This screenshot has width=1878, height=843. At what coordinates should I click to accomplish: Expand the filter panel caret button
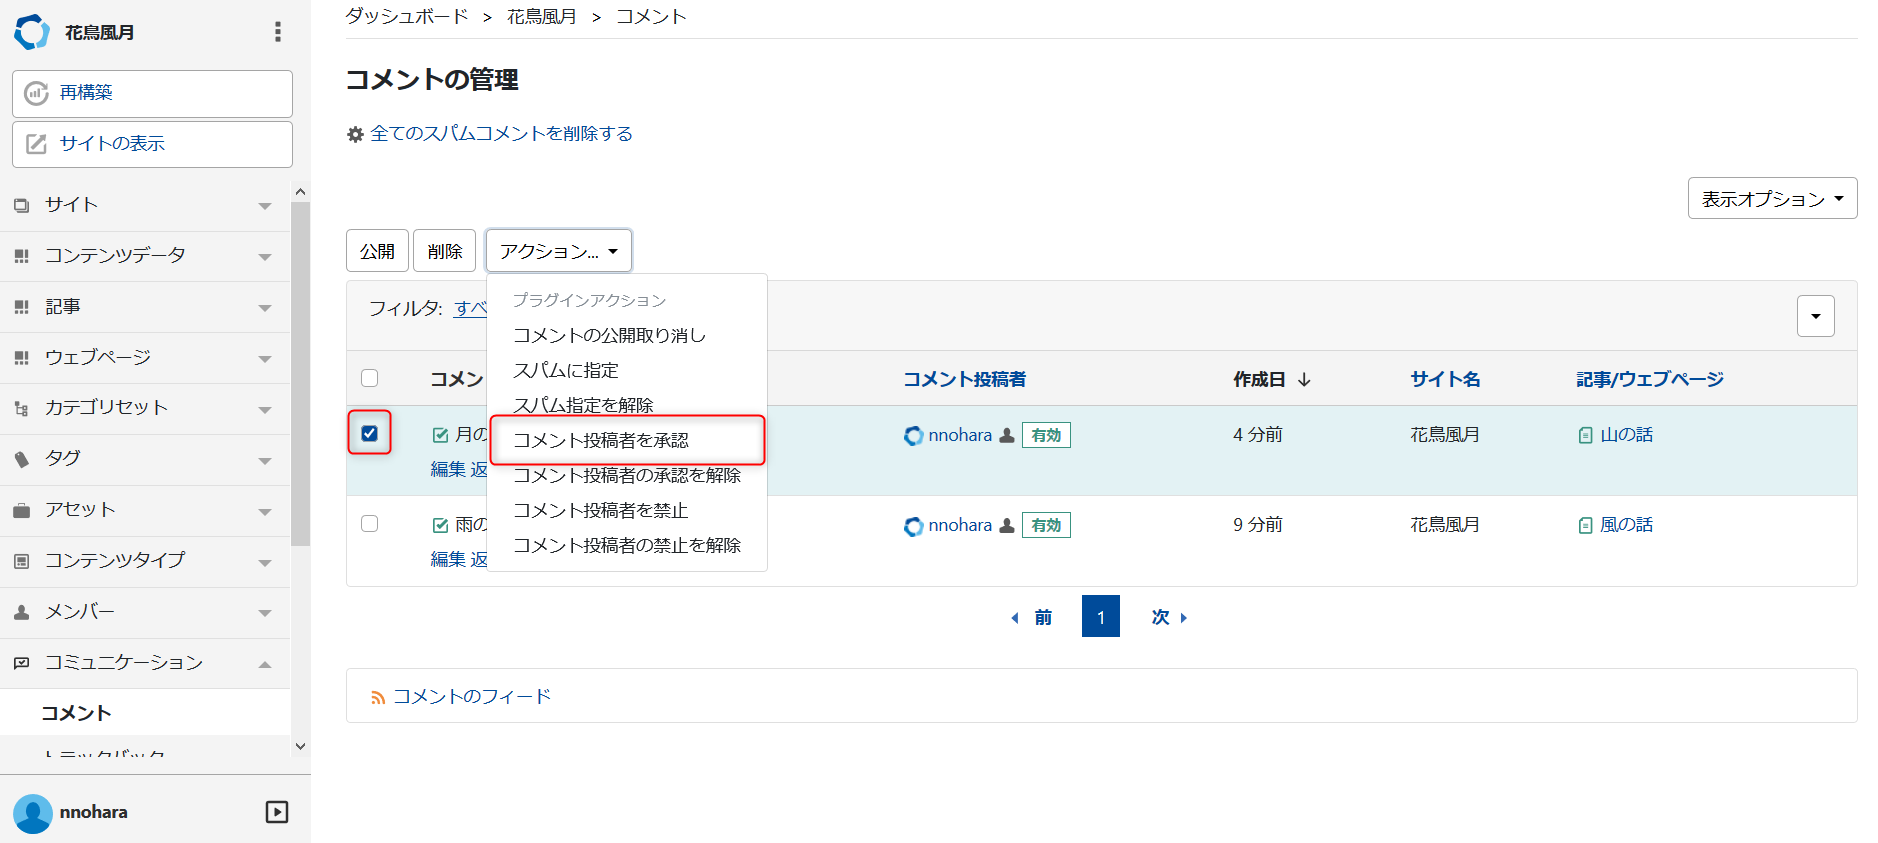(x=1816, y=316)
